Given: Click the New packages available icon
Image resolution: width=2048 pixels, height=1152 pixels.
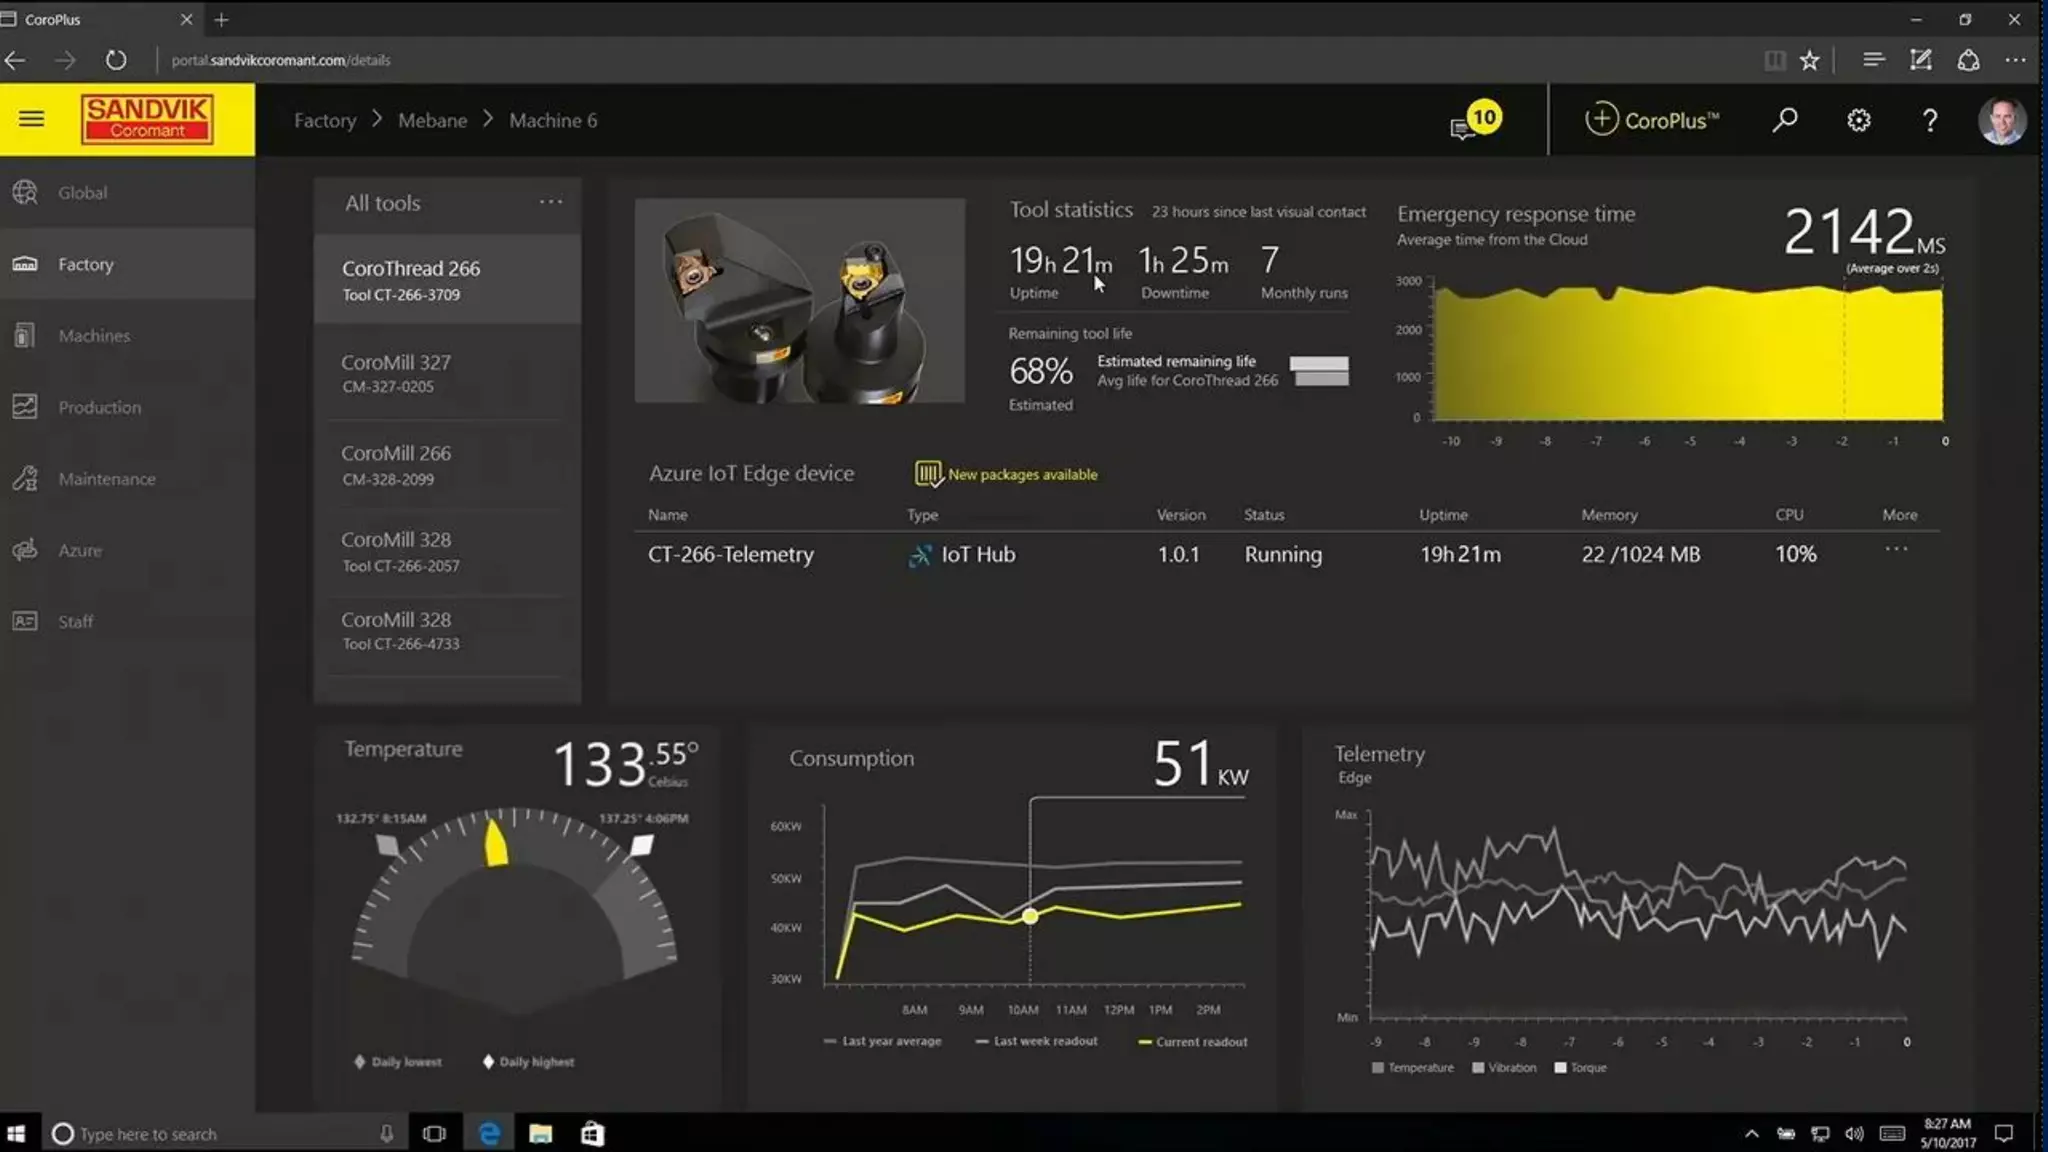Looking at the screenshot, I should point(928,473).
